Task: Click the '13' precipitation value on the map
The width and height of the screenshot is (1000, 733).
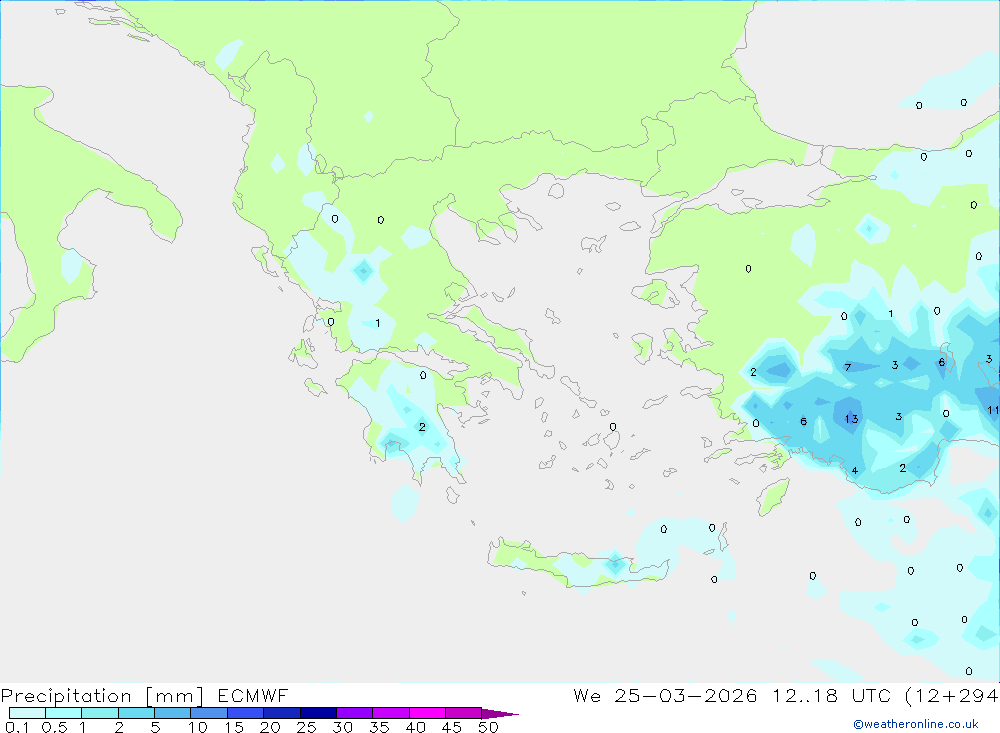Action: (x=851, y=419)
